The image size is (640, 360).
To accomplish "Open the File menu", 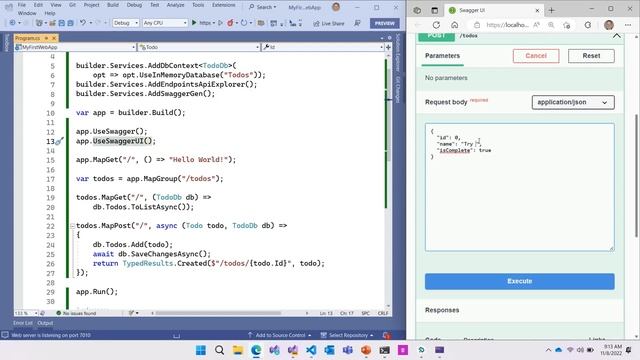I will [x=22, y=5].
